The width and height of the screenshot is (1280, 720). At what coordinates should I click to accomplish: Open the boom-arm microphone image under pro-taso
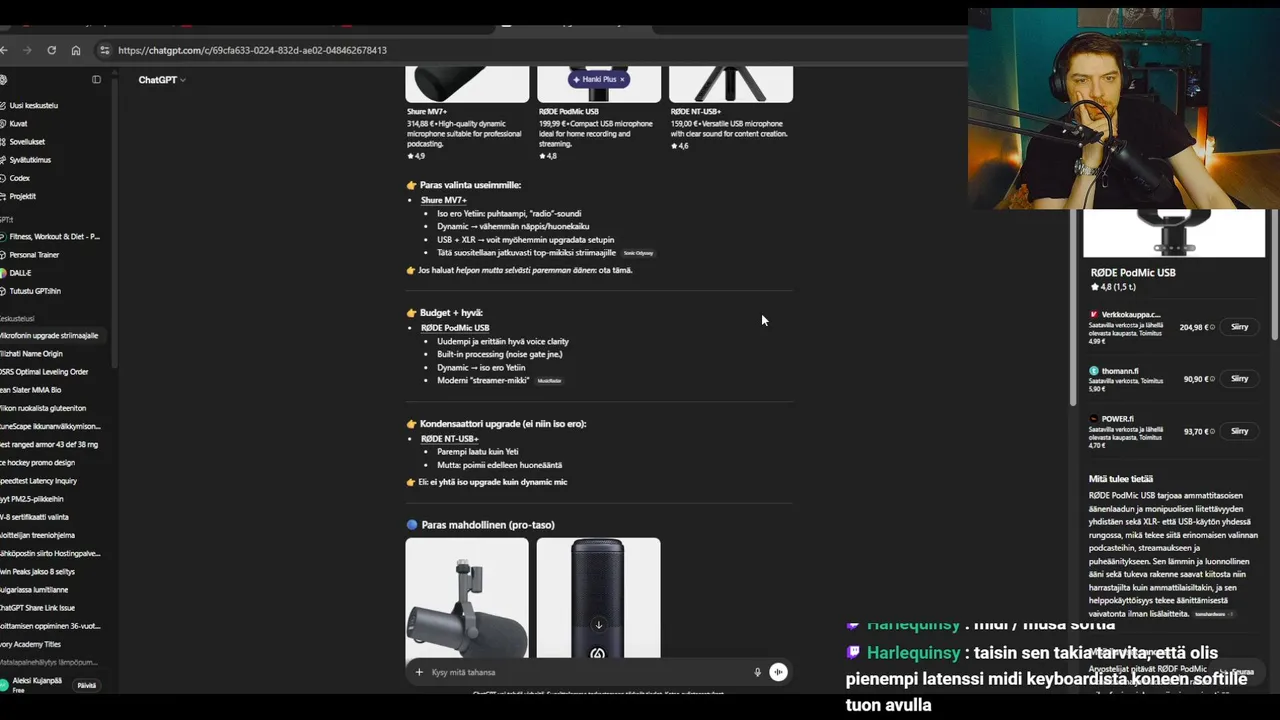pos(467,598)
